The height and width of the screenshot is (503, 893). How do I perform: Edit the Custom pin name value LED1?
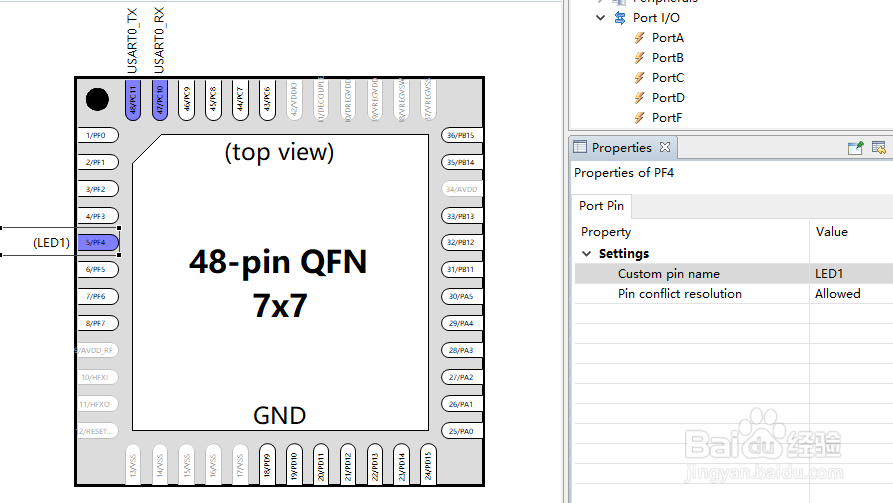pos(851,273)
